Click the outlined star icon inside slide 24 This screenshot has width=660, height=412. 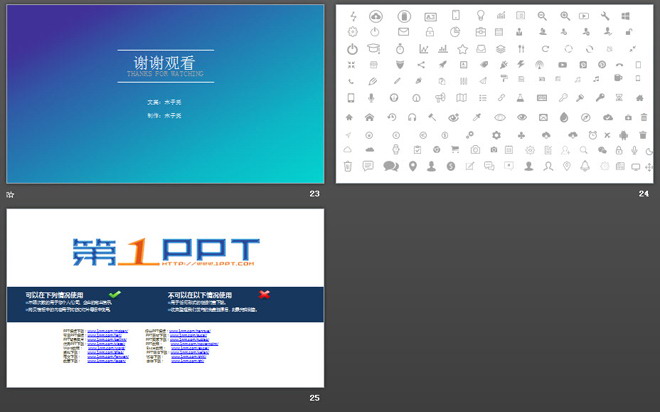pyautogui.click(x=463, y=49)
